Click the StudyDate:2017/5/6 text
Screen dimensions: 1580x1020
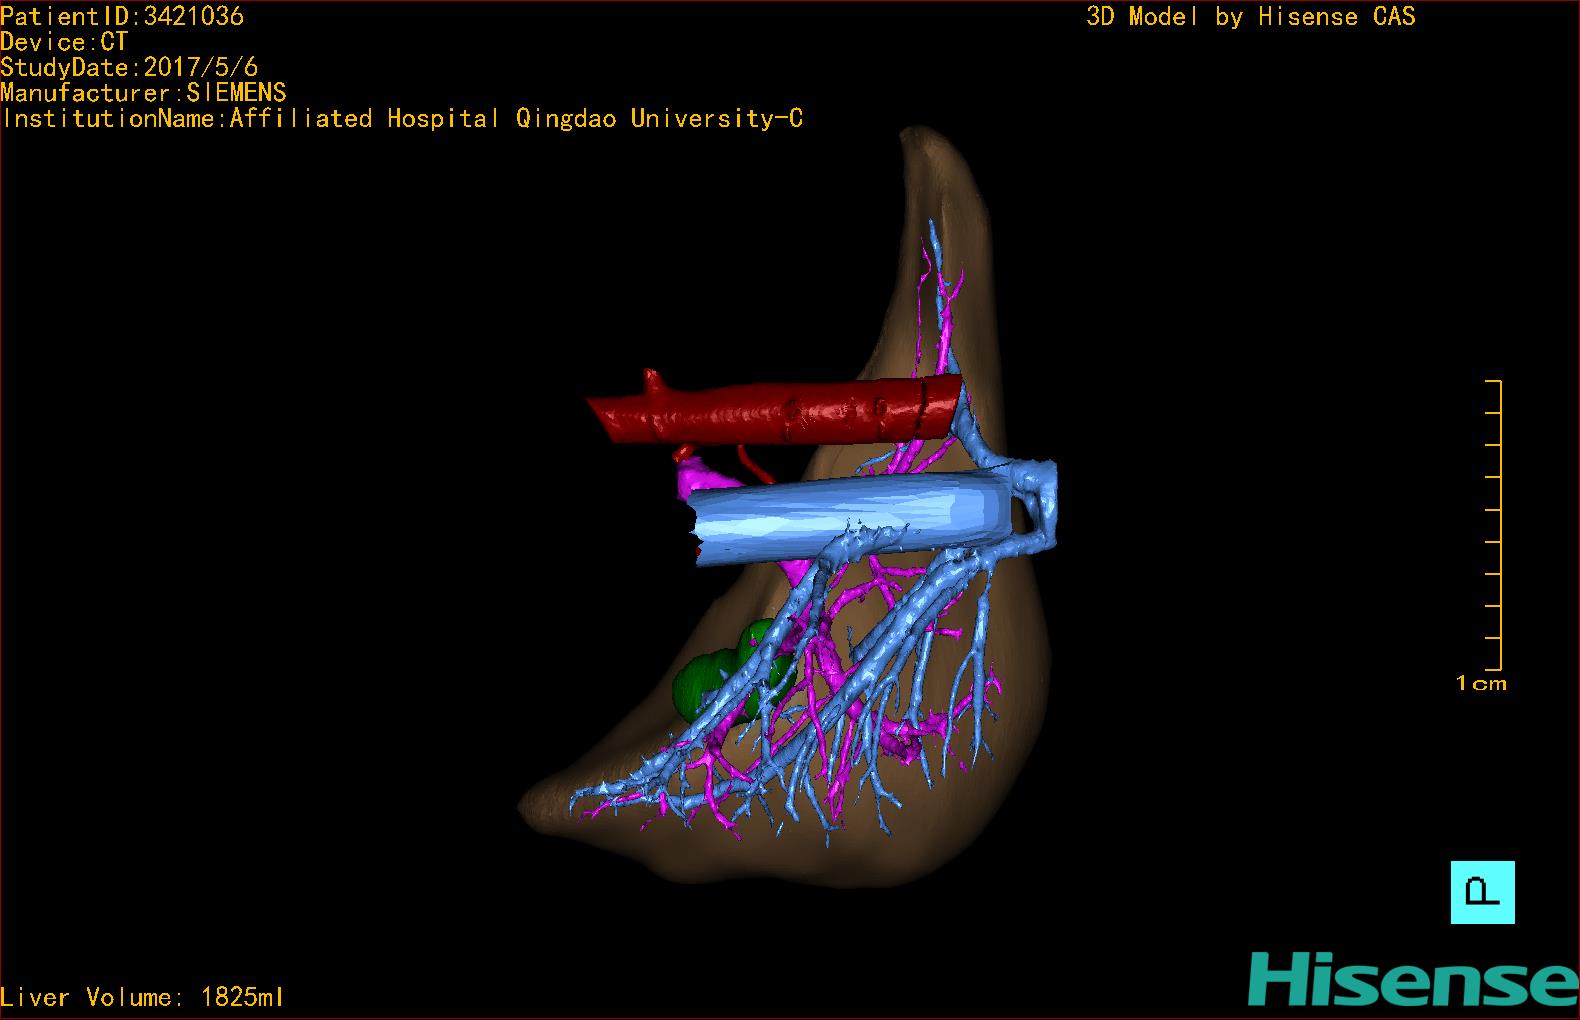click(129, 67)
